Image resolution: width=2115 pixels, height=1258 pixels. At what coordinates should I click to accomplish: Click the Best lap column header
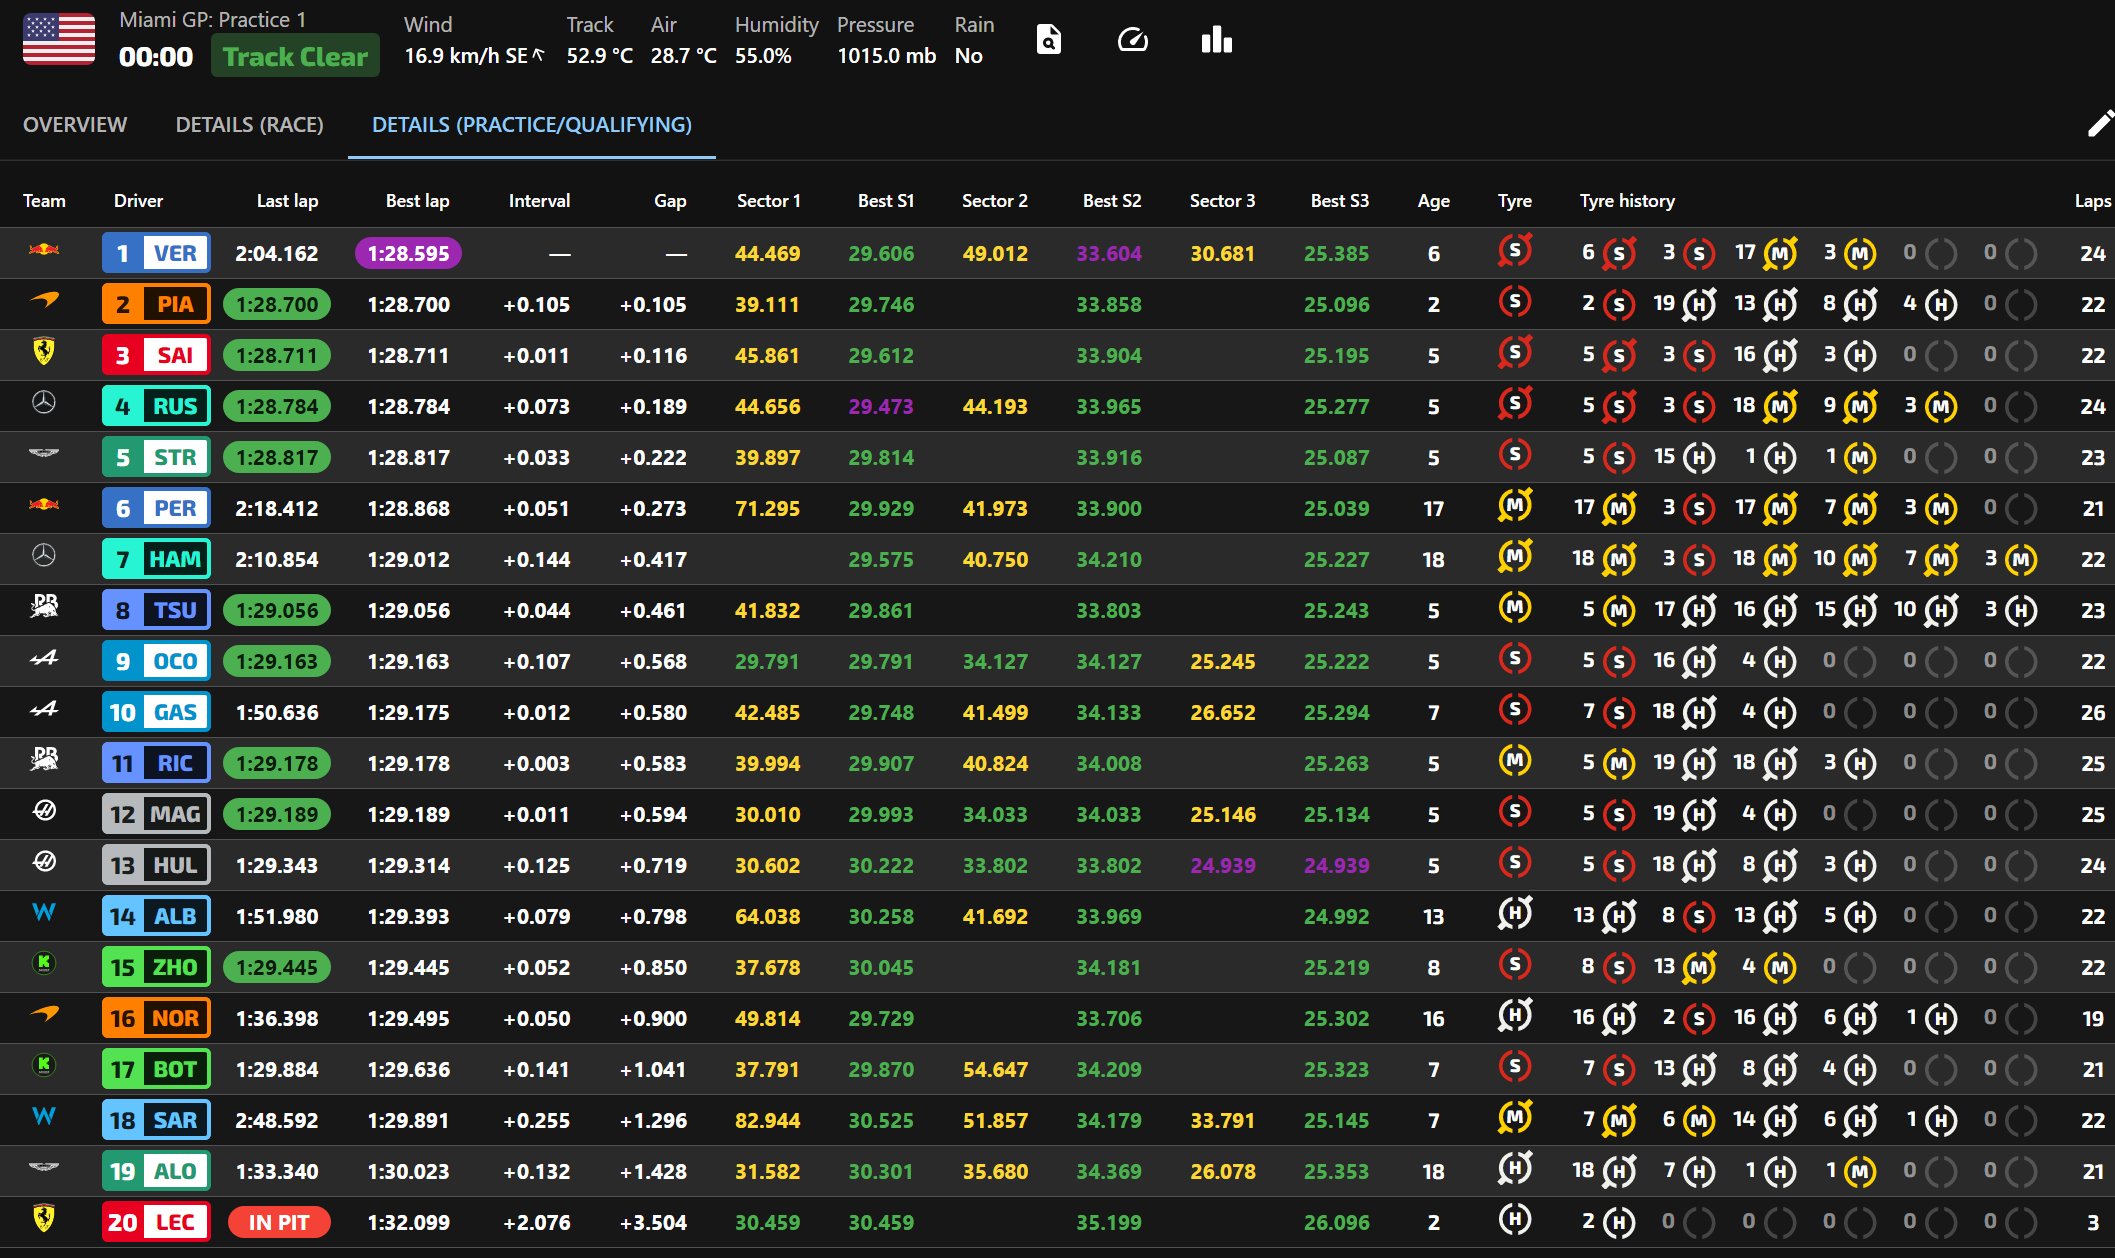coord(417,201)
